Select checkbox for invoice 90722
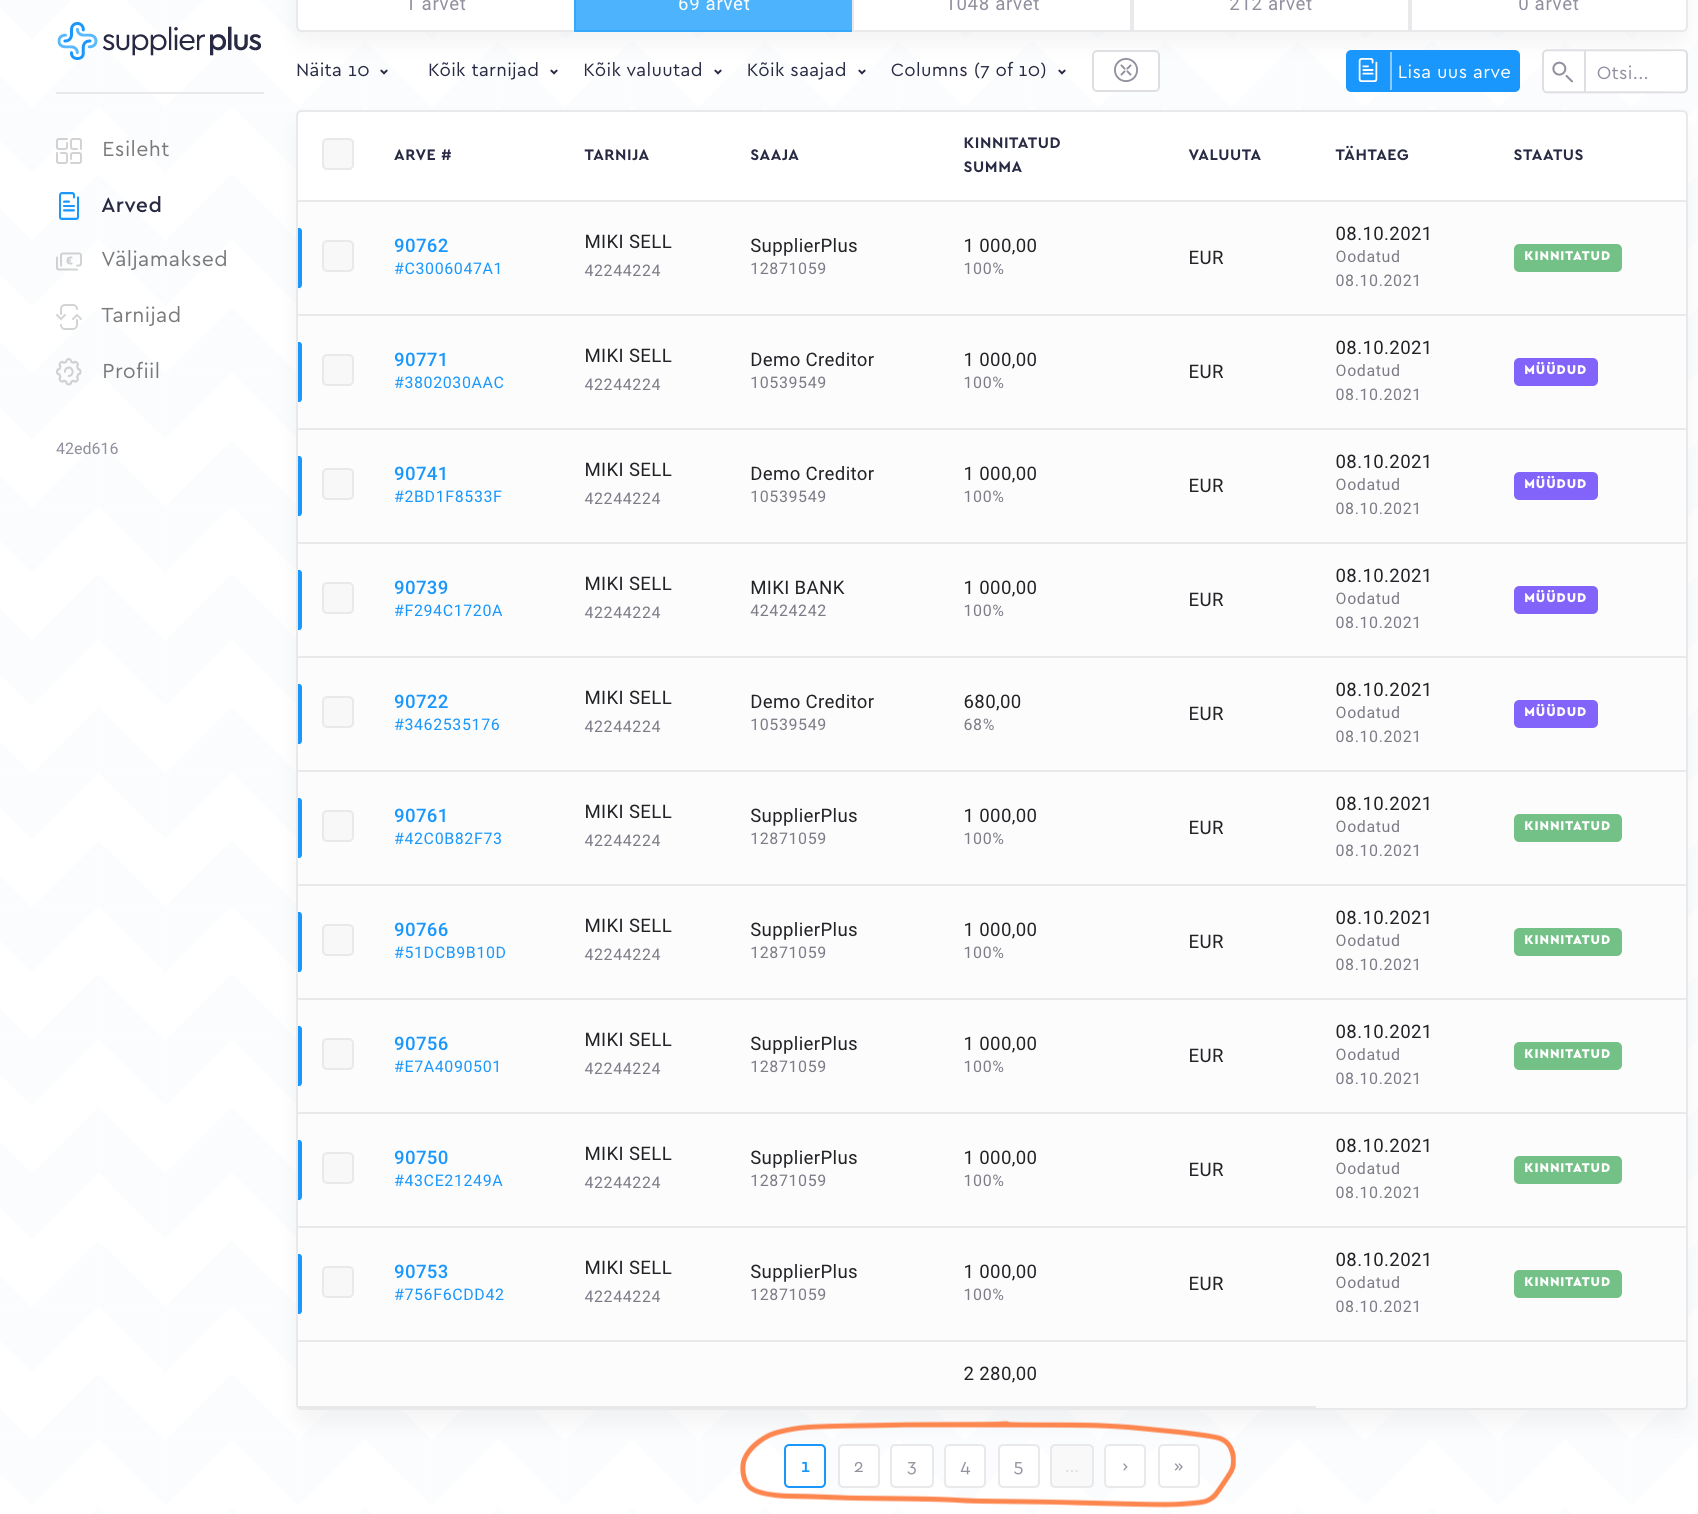Viewport: 1698px width, 1514px height. (x=338, y=713)
